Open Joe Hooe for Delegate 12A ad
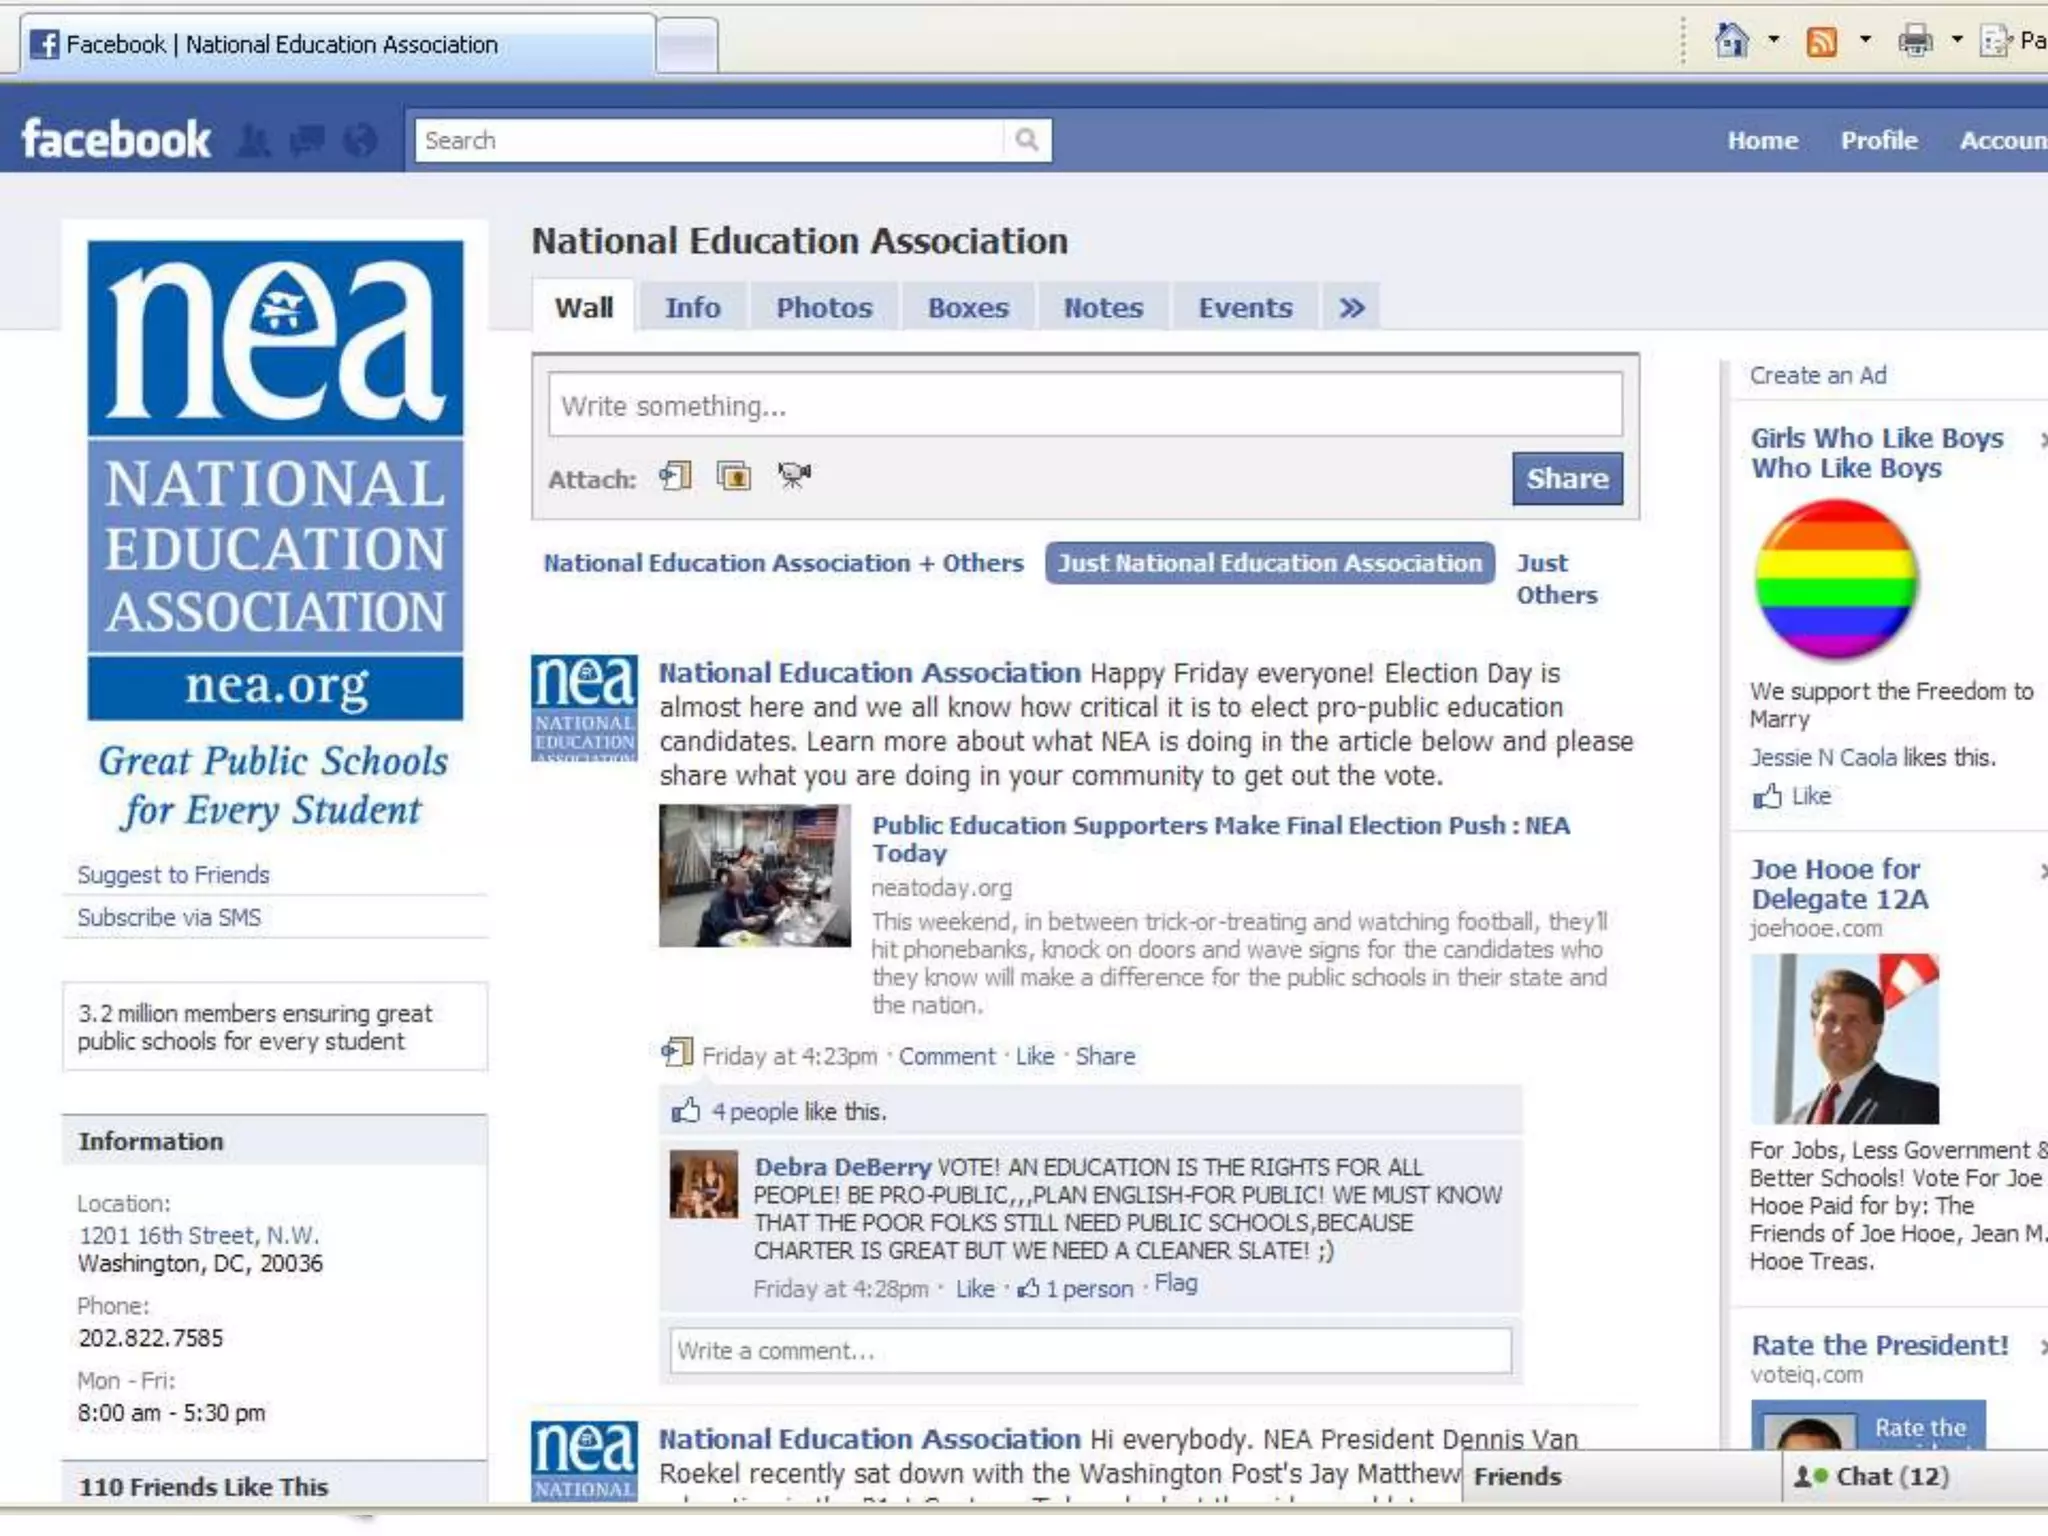The height and width of the screenshot is (1536, 2048). [1839, 884]
